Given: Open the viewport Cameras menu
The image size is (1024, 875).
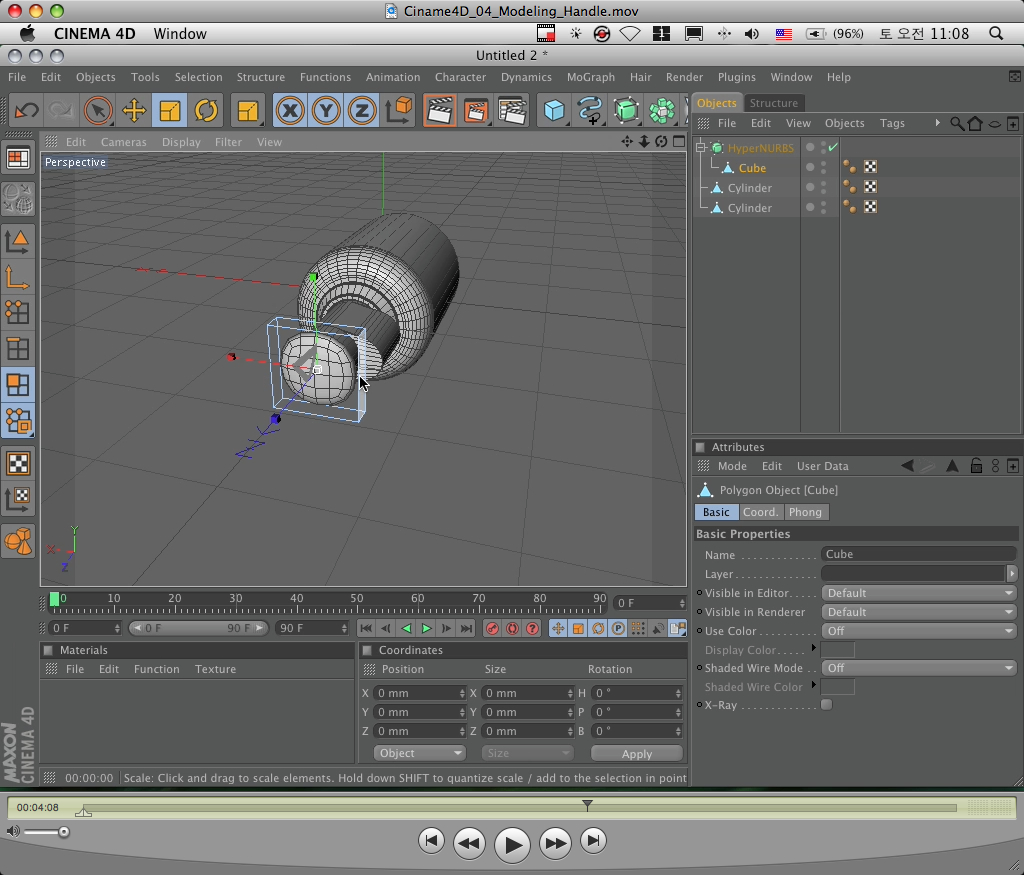Looking at the screenshot, I should (123, 142).
